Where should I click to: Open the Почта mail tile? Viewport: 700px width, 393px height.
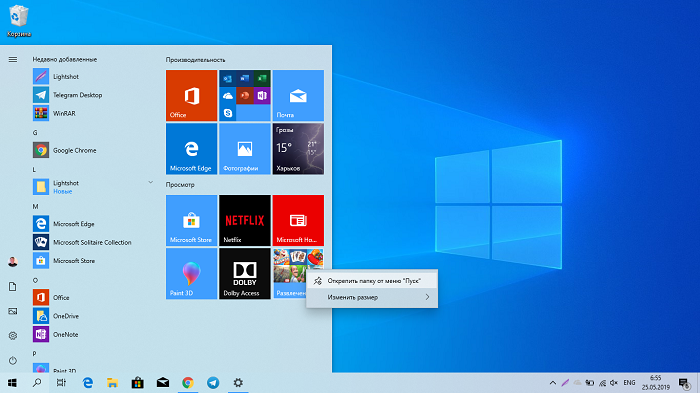click(298, 96)
